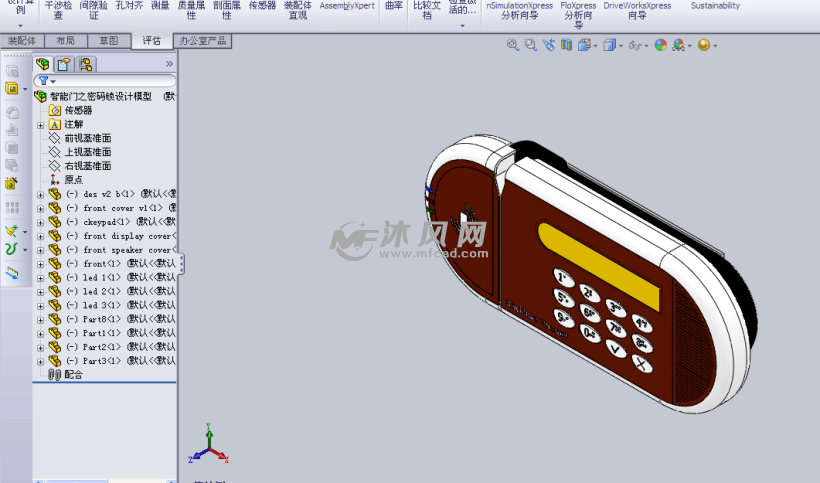Open the Apply Scene dropdown arrow
This screenshot has height=483, width=820.
[x=689, y=46]
